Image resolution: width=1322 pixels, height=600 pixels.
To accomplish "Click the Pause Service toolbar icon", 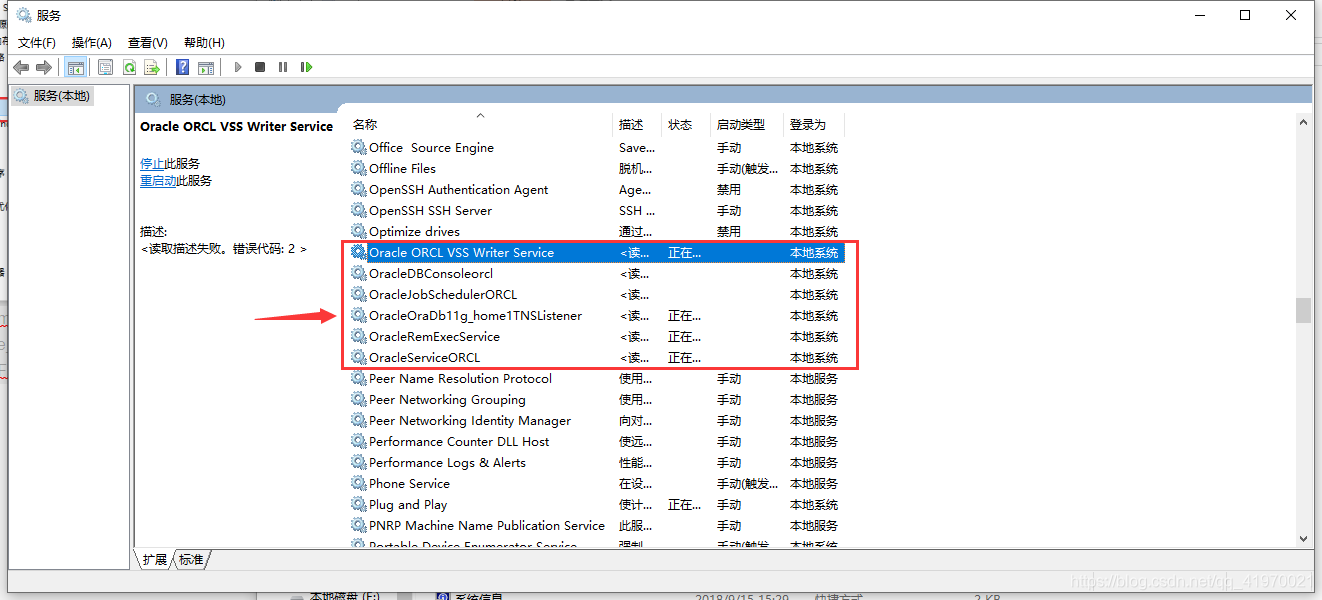I will tap(283, 67).
